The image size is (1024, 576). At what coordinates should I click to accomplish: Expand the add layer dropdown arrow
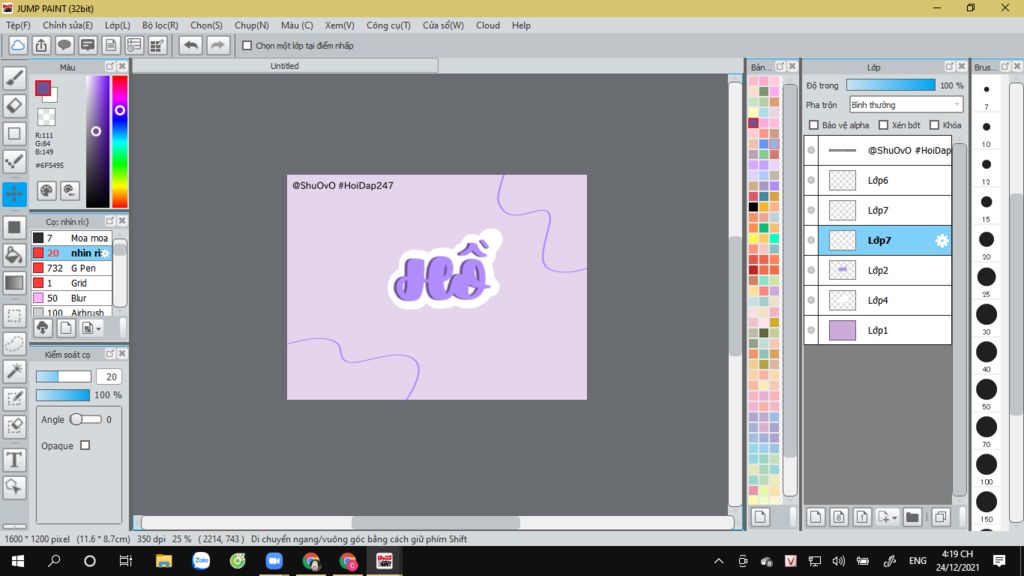coord(893,517)
